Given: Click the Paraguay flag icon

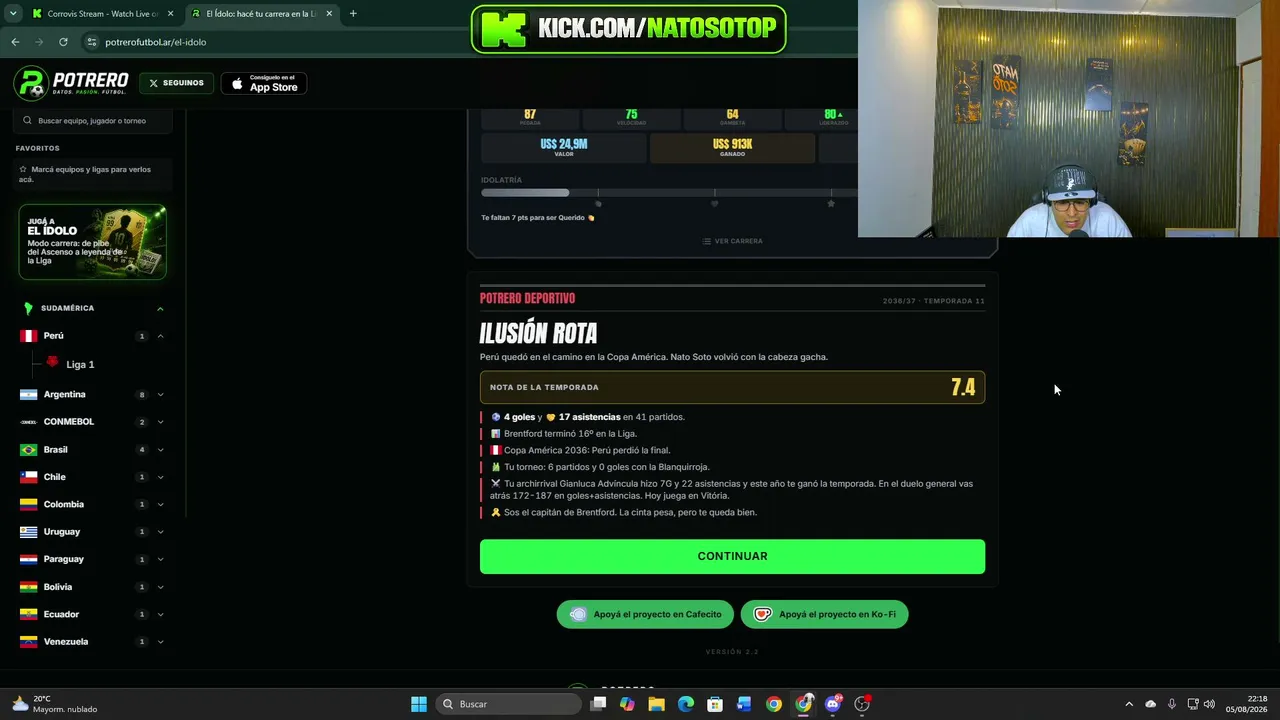Looking at the screenshot, I should coord(28,560).
